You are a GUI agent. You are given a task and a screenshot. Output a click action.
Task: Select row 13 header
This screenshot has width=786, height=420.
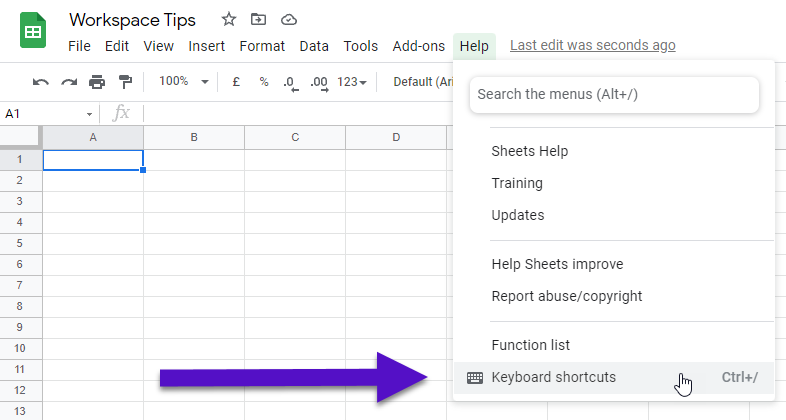coord(20,411)
